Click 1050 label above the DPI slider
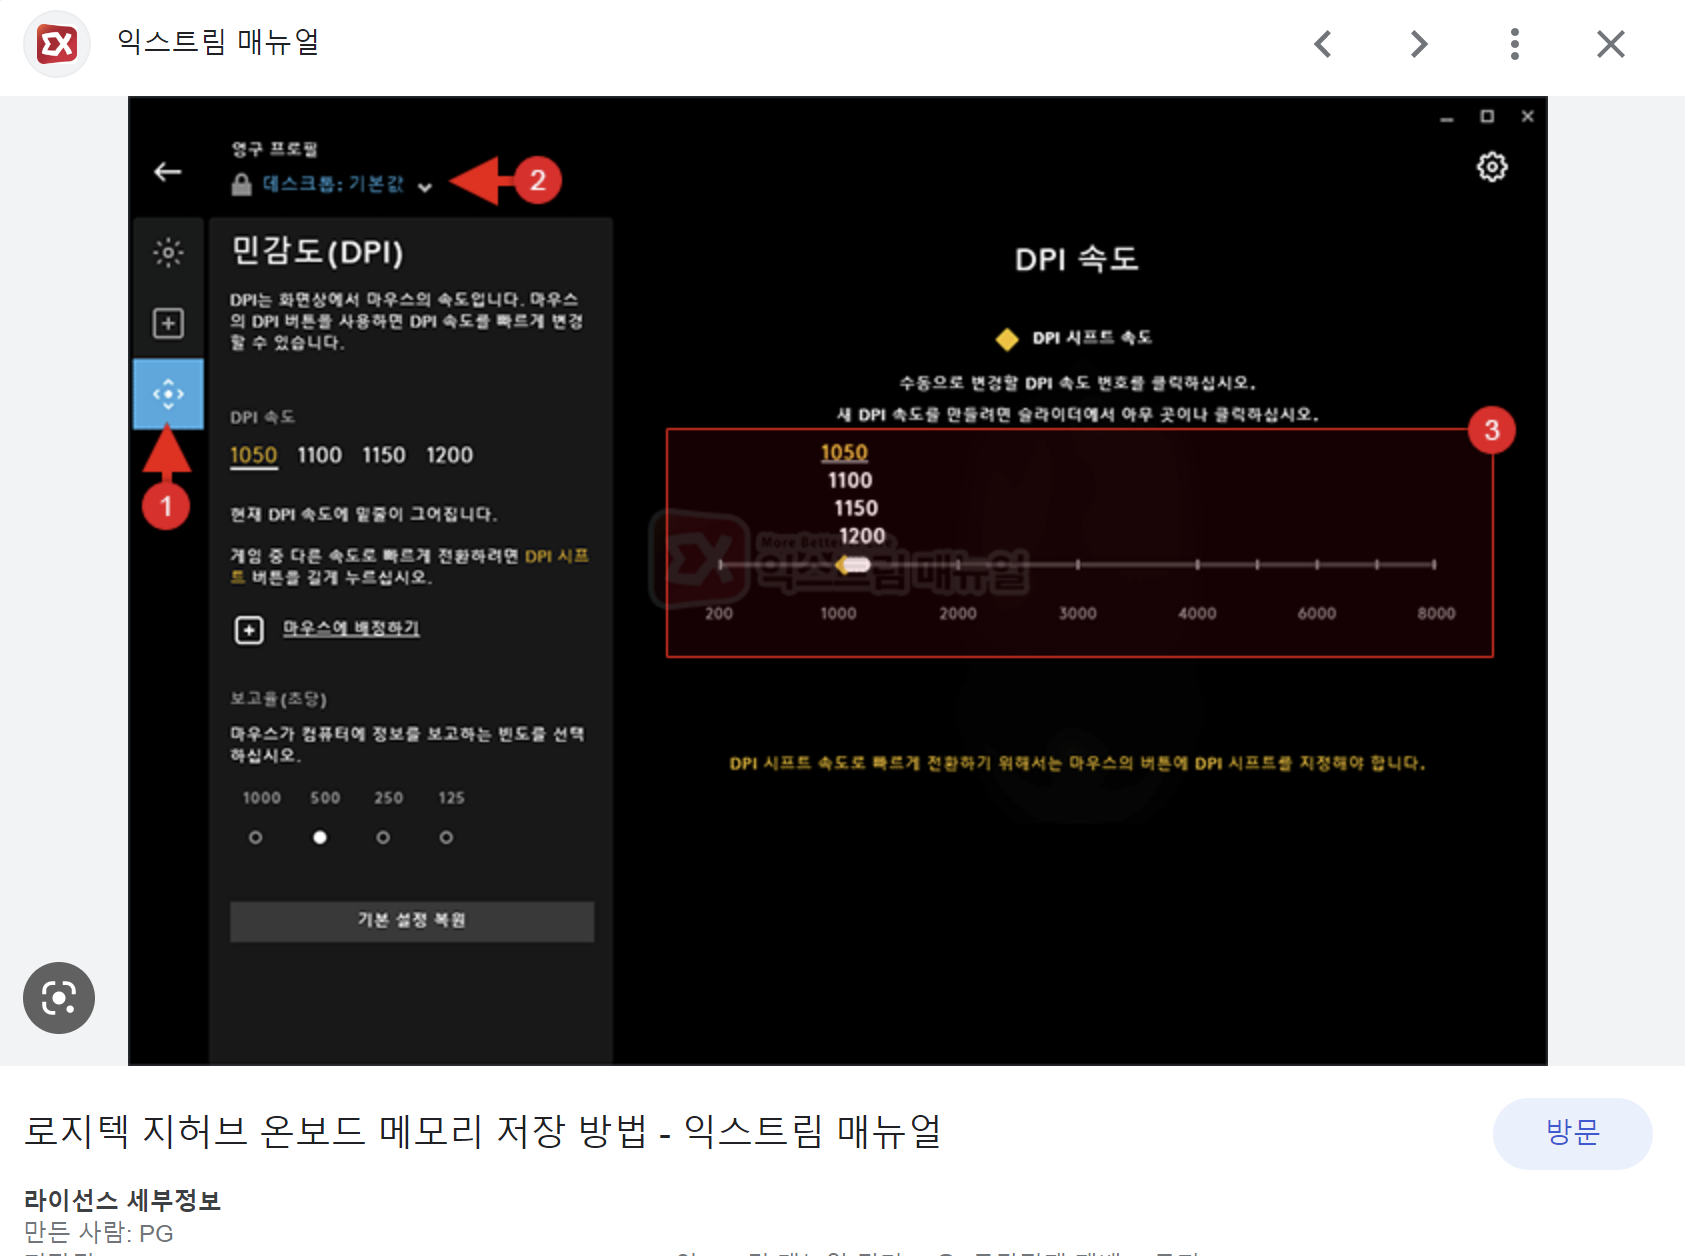 (x=844, y=452)
